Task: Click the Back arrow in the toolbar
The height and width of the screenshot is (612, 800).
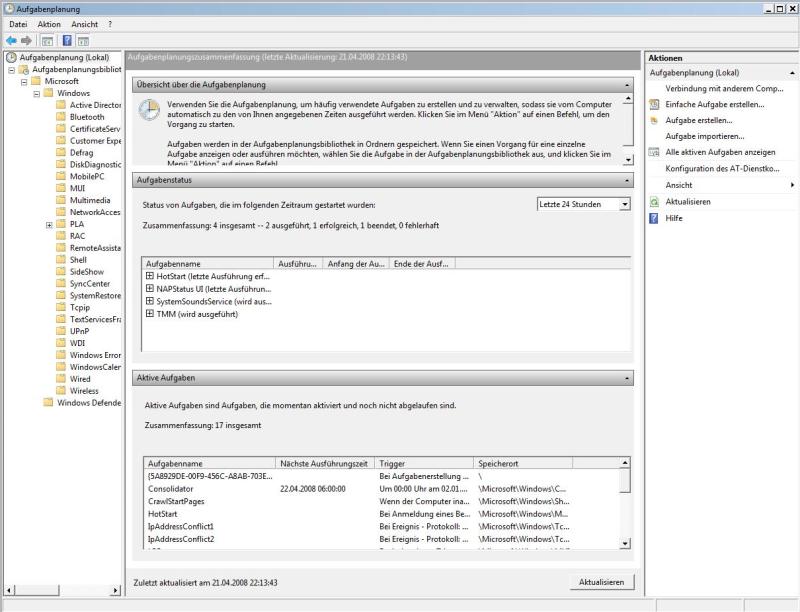Action: click(x=11, y=41)
